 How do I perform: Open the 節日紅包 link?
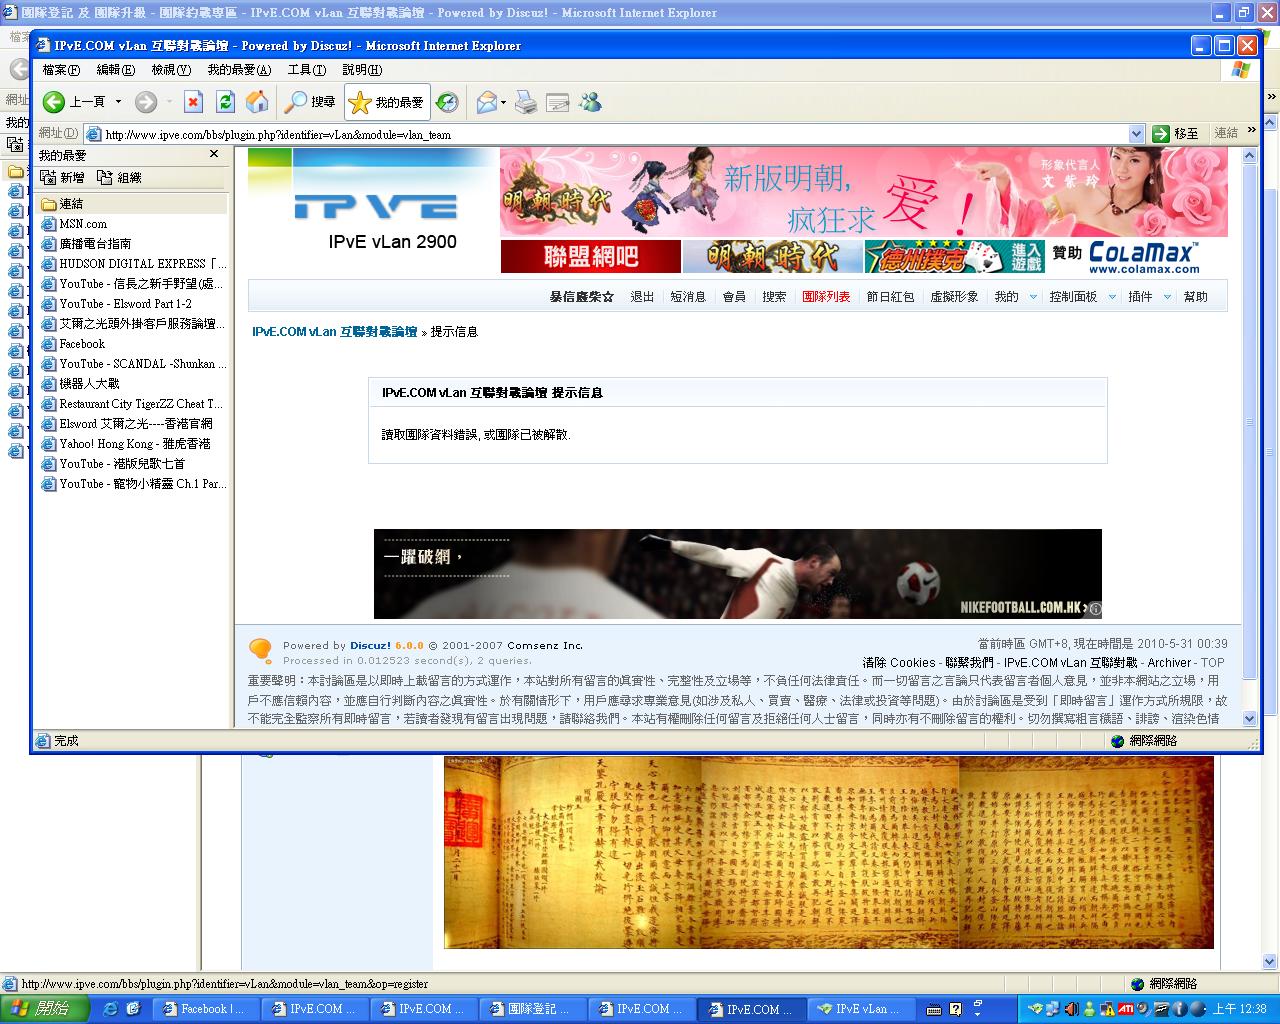pos(890,297)
